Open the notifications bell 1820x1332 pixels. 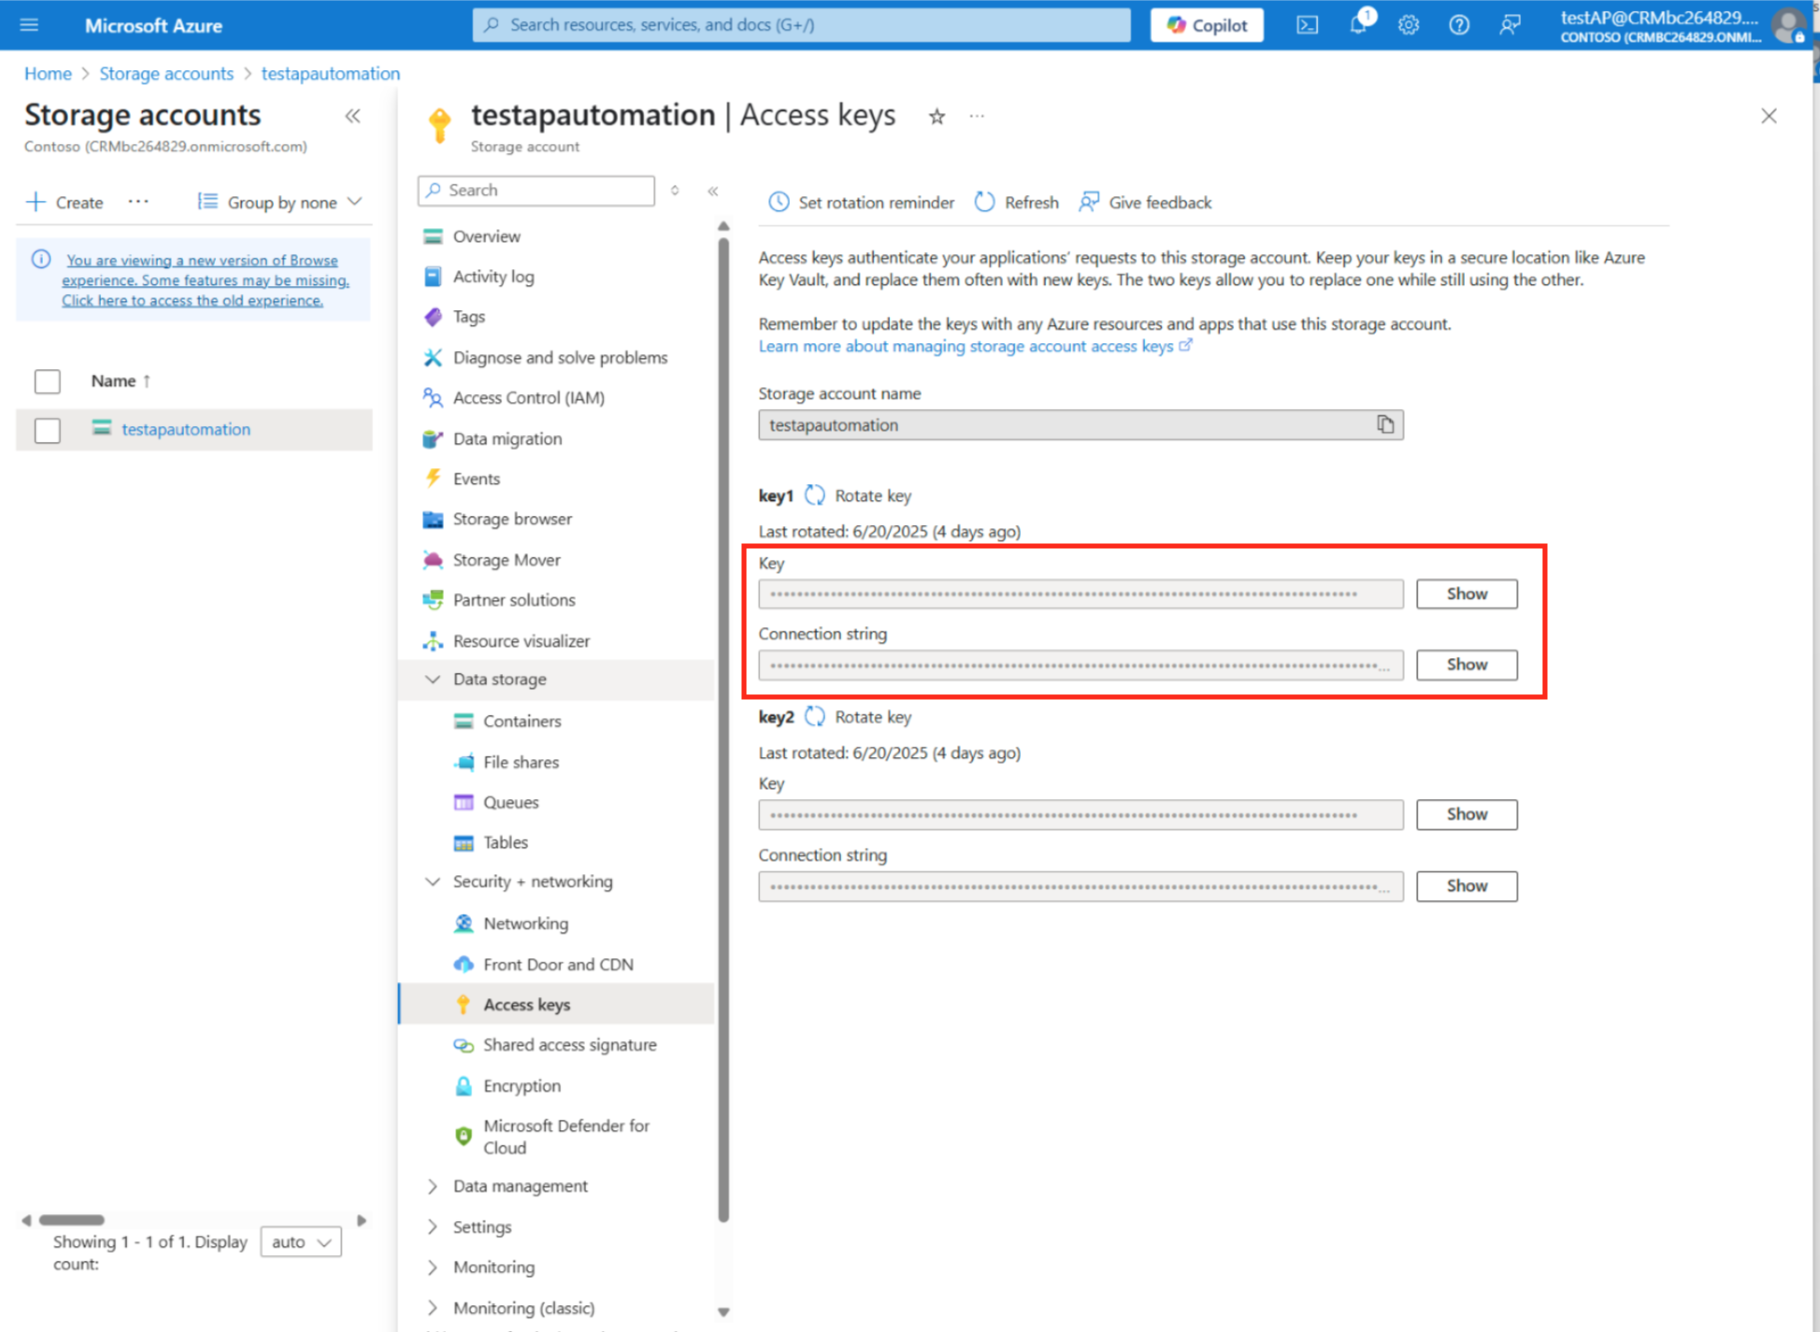point(1358,25)
